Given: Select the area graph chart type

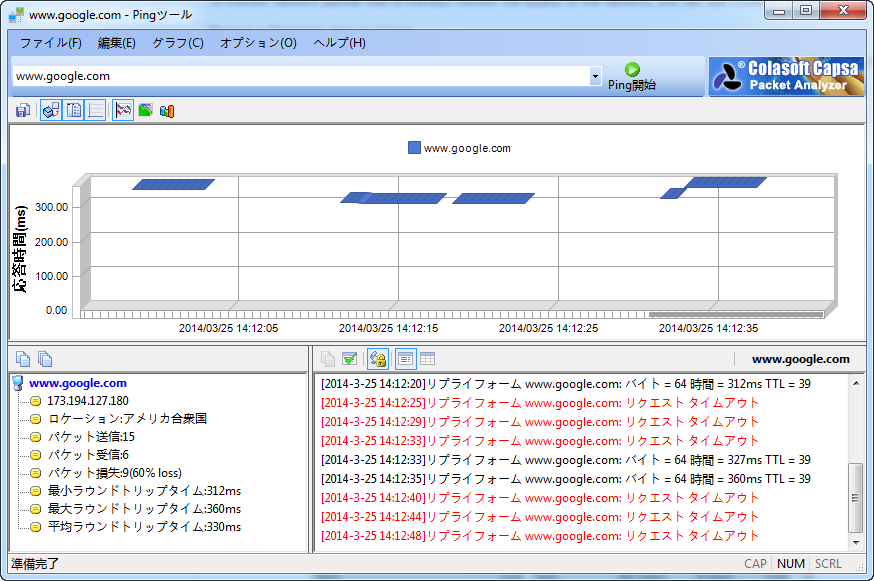Looking at the screenshot, I should click(x=145, y=110).
